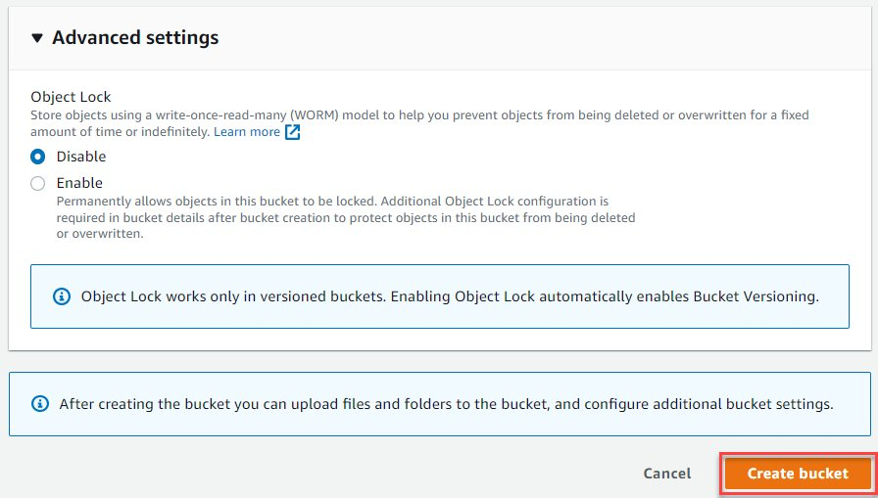The width and height of the screenshot is (879, 499).
Task: Click info icon in Object Lock versioning notice
Action: pos(61,297)
